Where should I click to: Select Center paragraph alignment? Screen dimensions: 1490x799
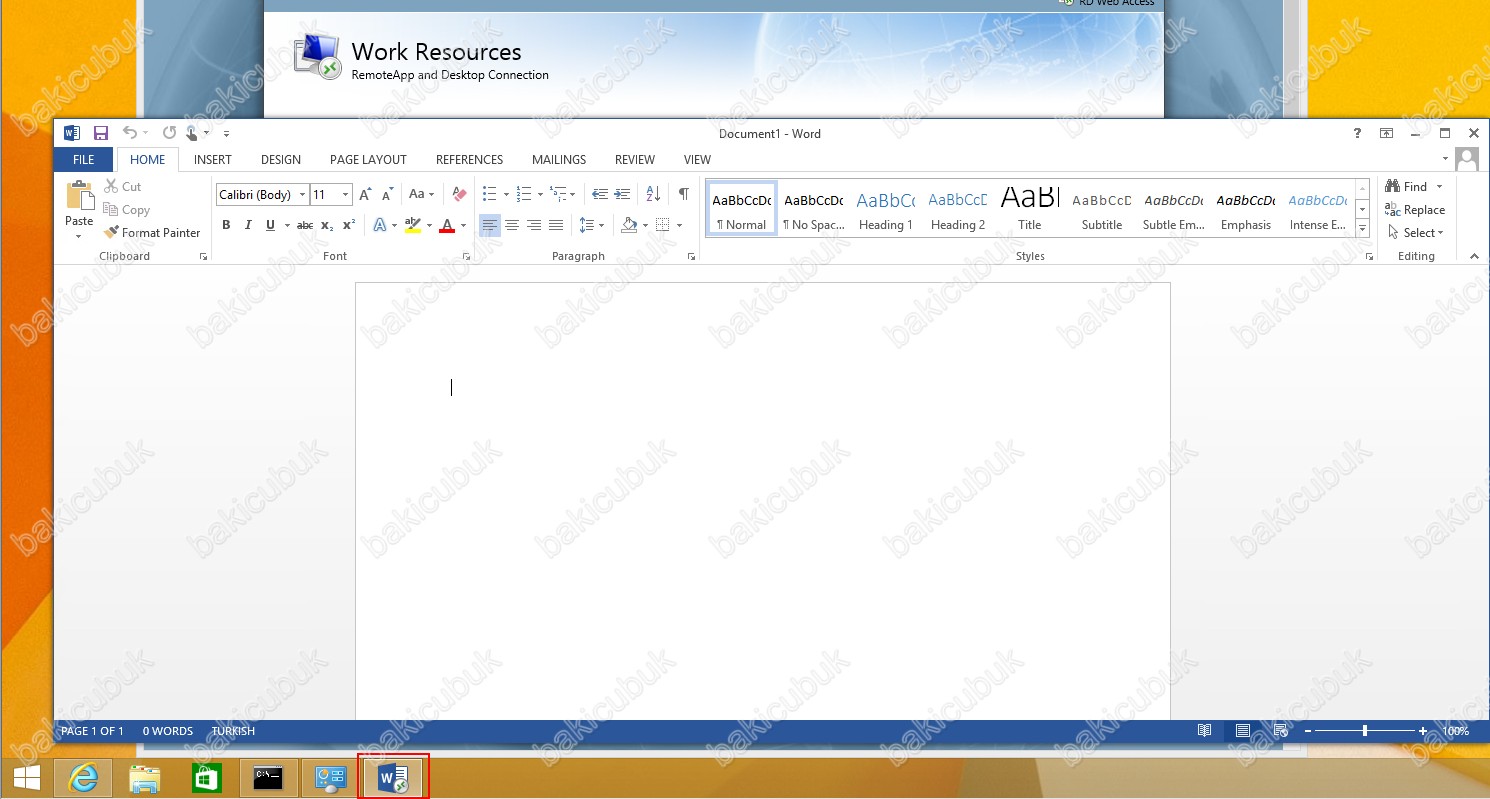pos(512,226)
